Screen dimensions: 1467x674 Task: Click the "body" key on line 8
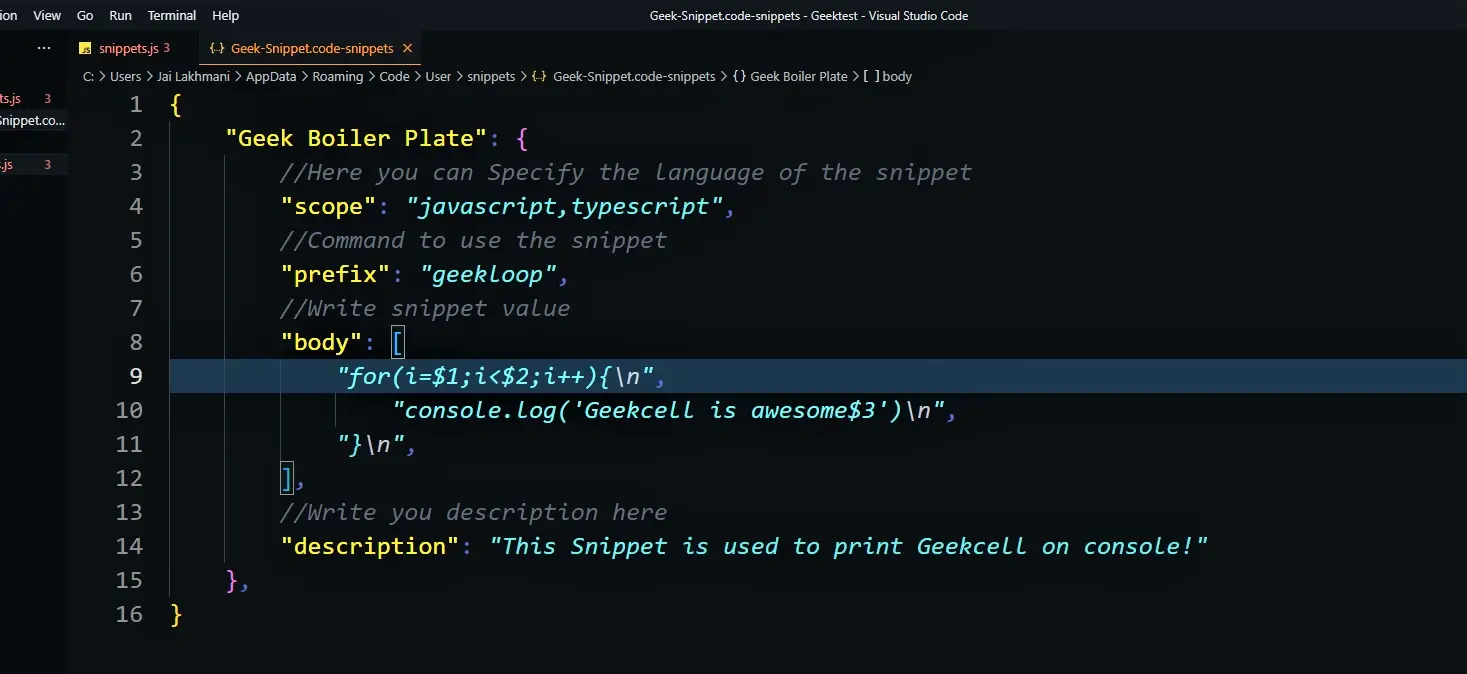322,342
